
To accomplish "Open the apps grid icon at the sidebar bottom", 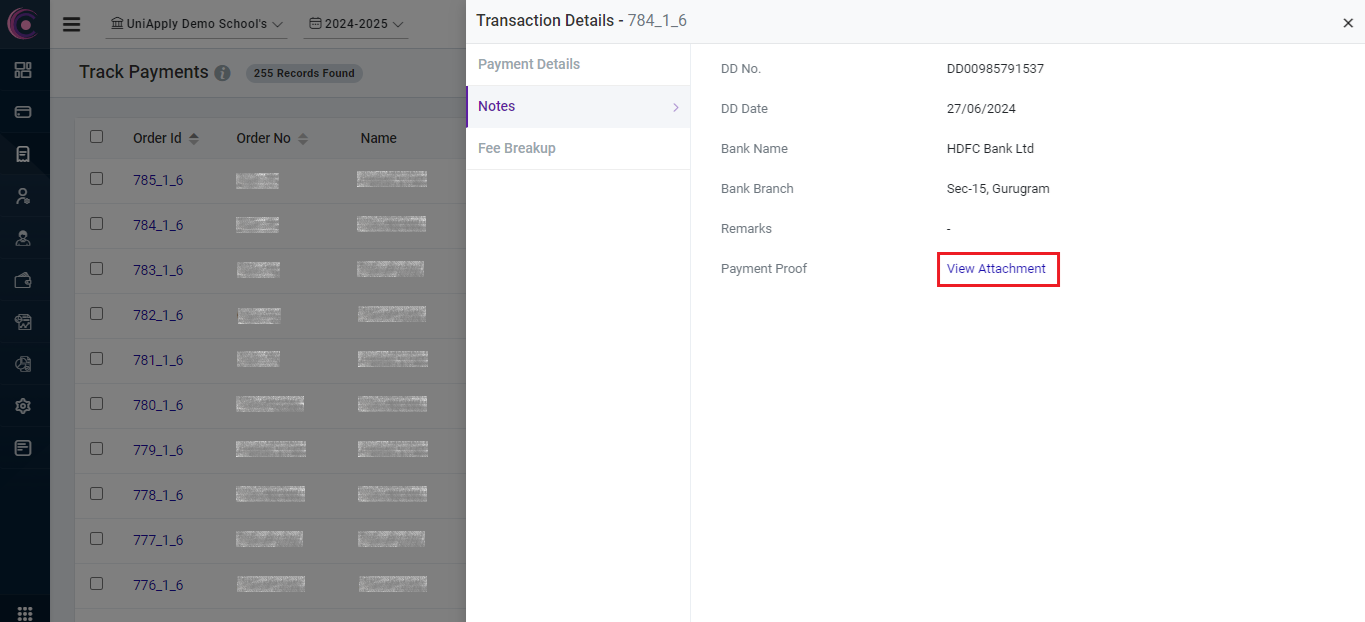I will click(x=24, y=612).
